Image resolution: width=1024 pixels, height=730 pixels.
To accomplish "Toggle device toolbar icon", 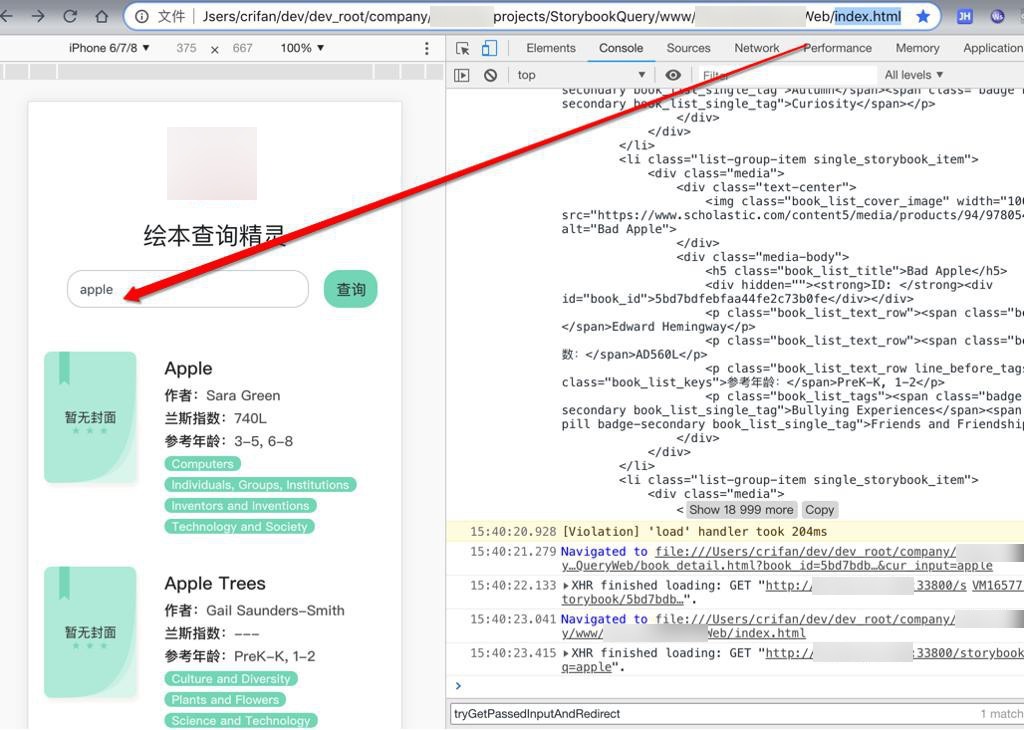I will 488,48.
